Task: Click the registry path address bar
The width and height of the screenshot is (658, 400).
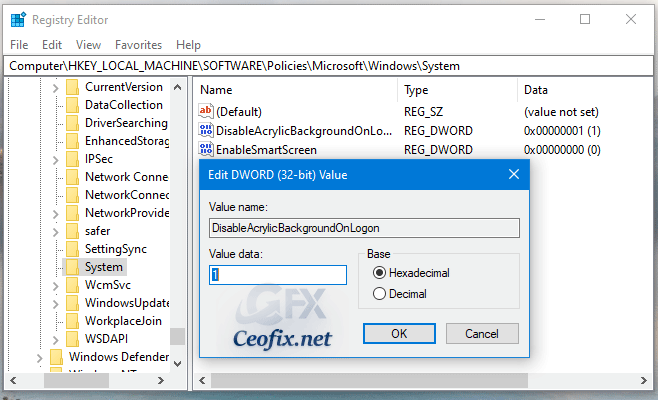Action: tap(329, 66)
